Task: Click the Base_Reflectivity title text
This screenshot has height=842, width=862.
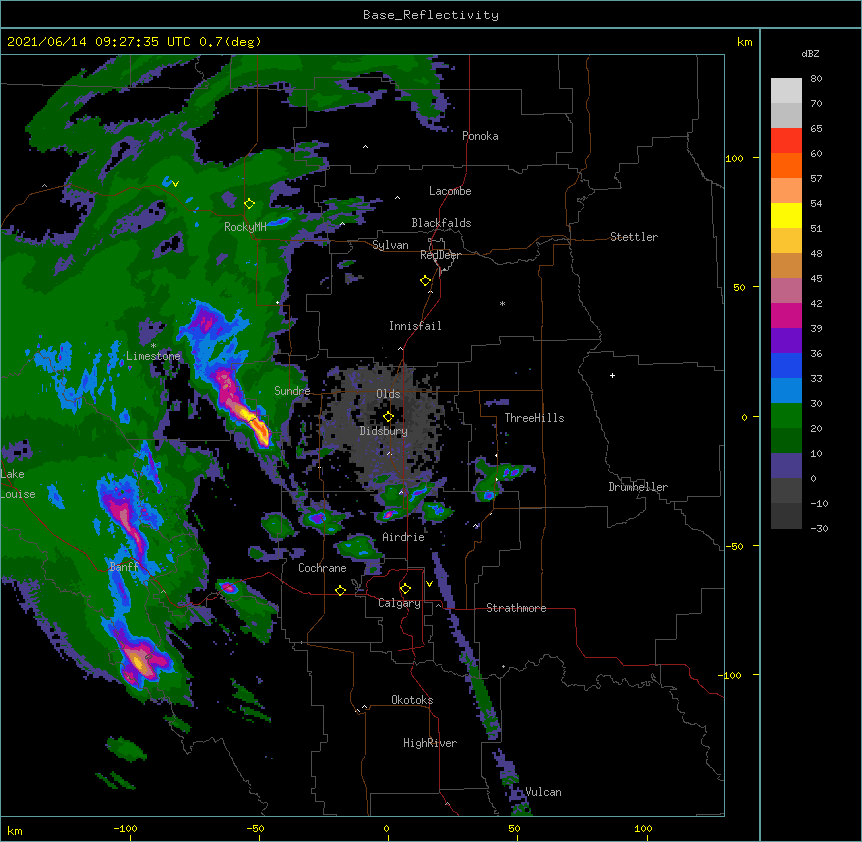Action: 431,15
